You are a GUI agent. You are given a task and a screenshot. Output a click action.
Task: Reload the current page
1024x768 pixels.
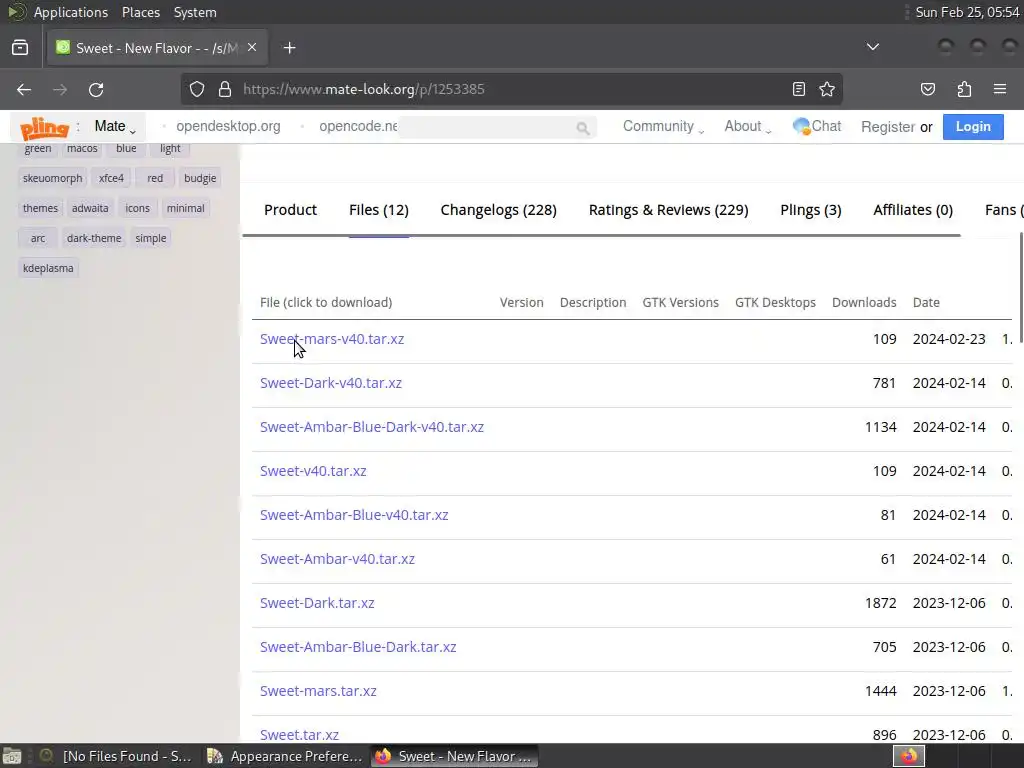(x=96, y=89)
